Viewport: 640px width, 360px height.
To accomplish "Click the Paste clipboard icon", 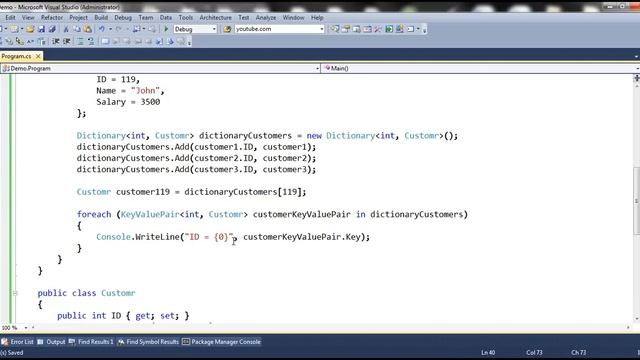I will (x=87, y=29).
